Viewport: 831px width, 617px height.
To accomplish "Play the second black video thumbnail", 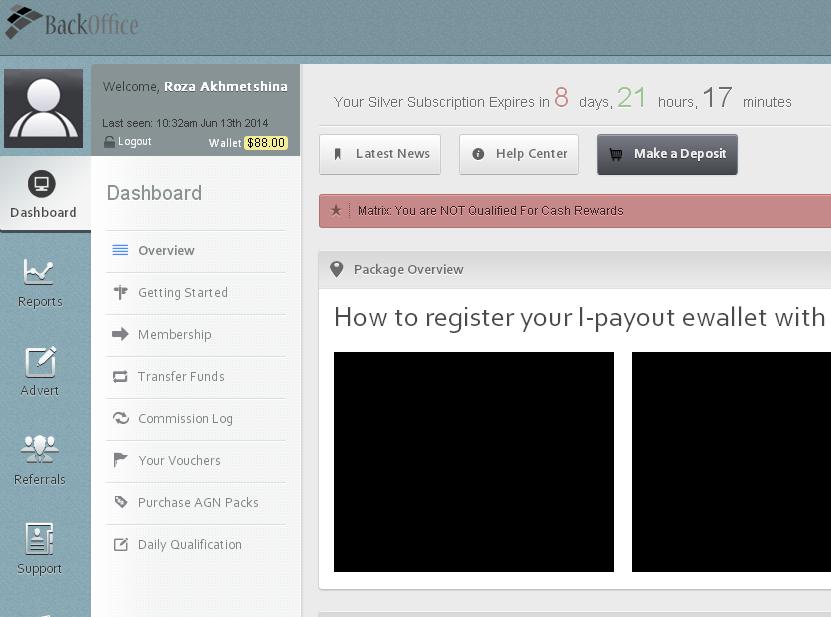I will [x=731, y=462].
